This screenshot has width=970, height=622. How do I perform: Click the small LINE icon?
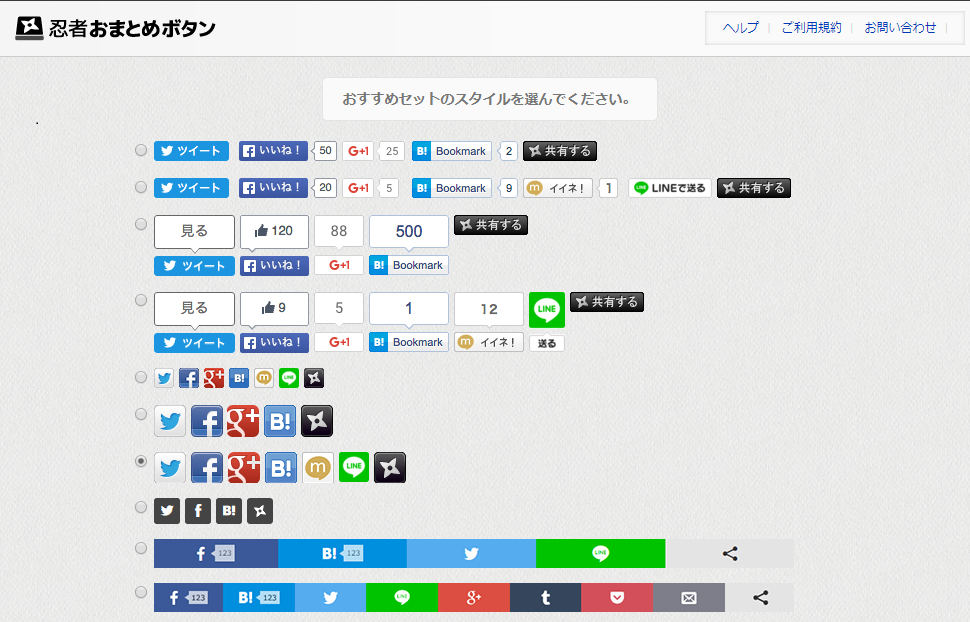pos(289,378)
